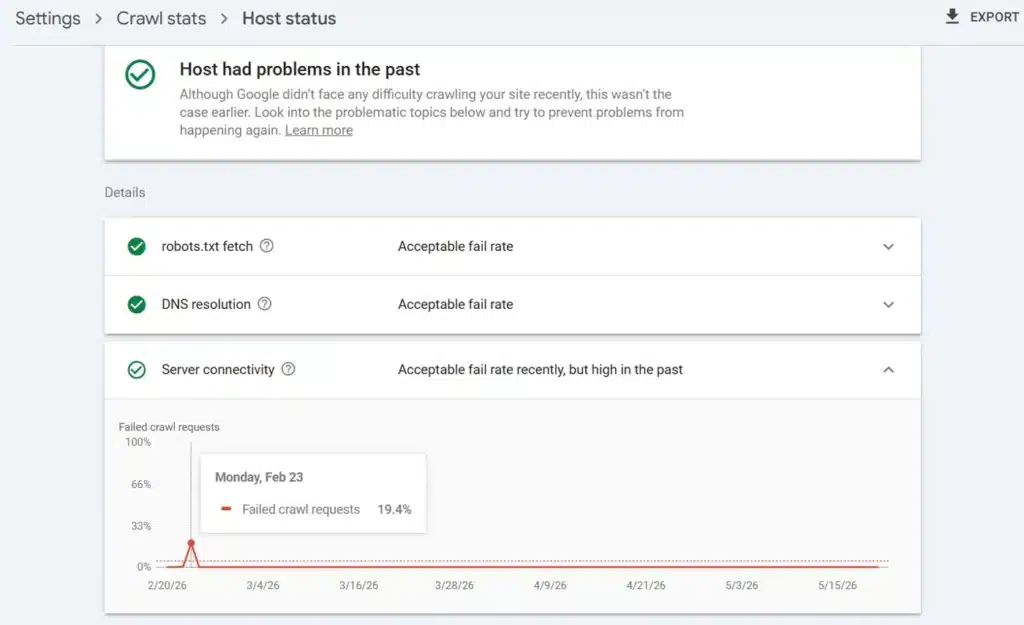Click DNS row 'Acceptable fail rate' status
Image resolution: width=1024 pixels, height=625 pixels.
click(455, 304)
